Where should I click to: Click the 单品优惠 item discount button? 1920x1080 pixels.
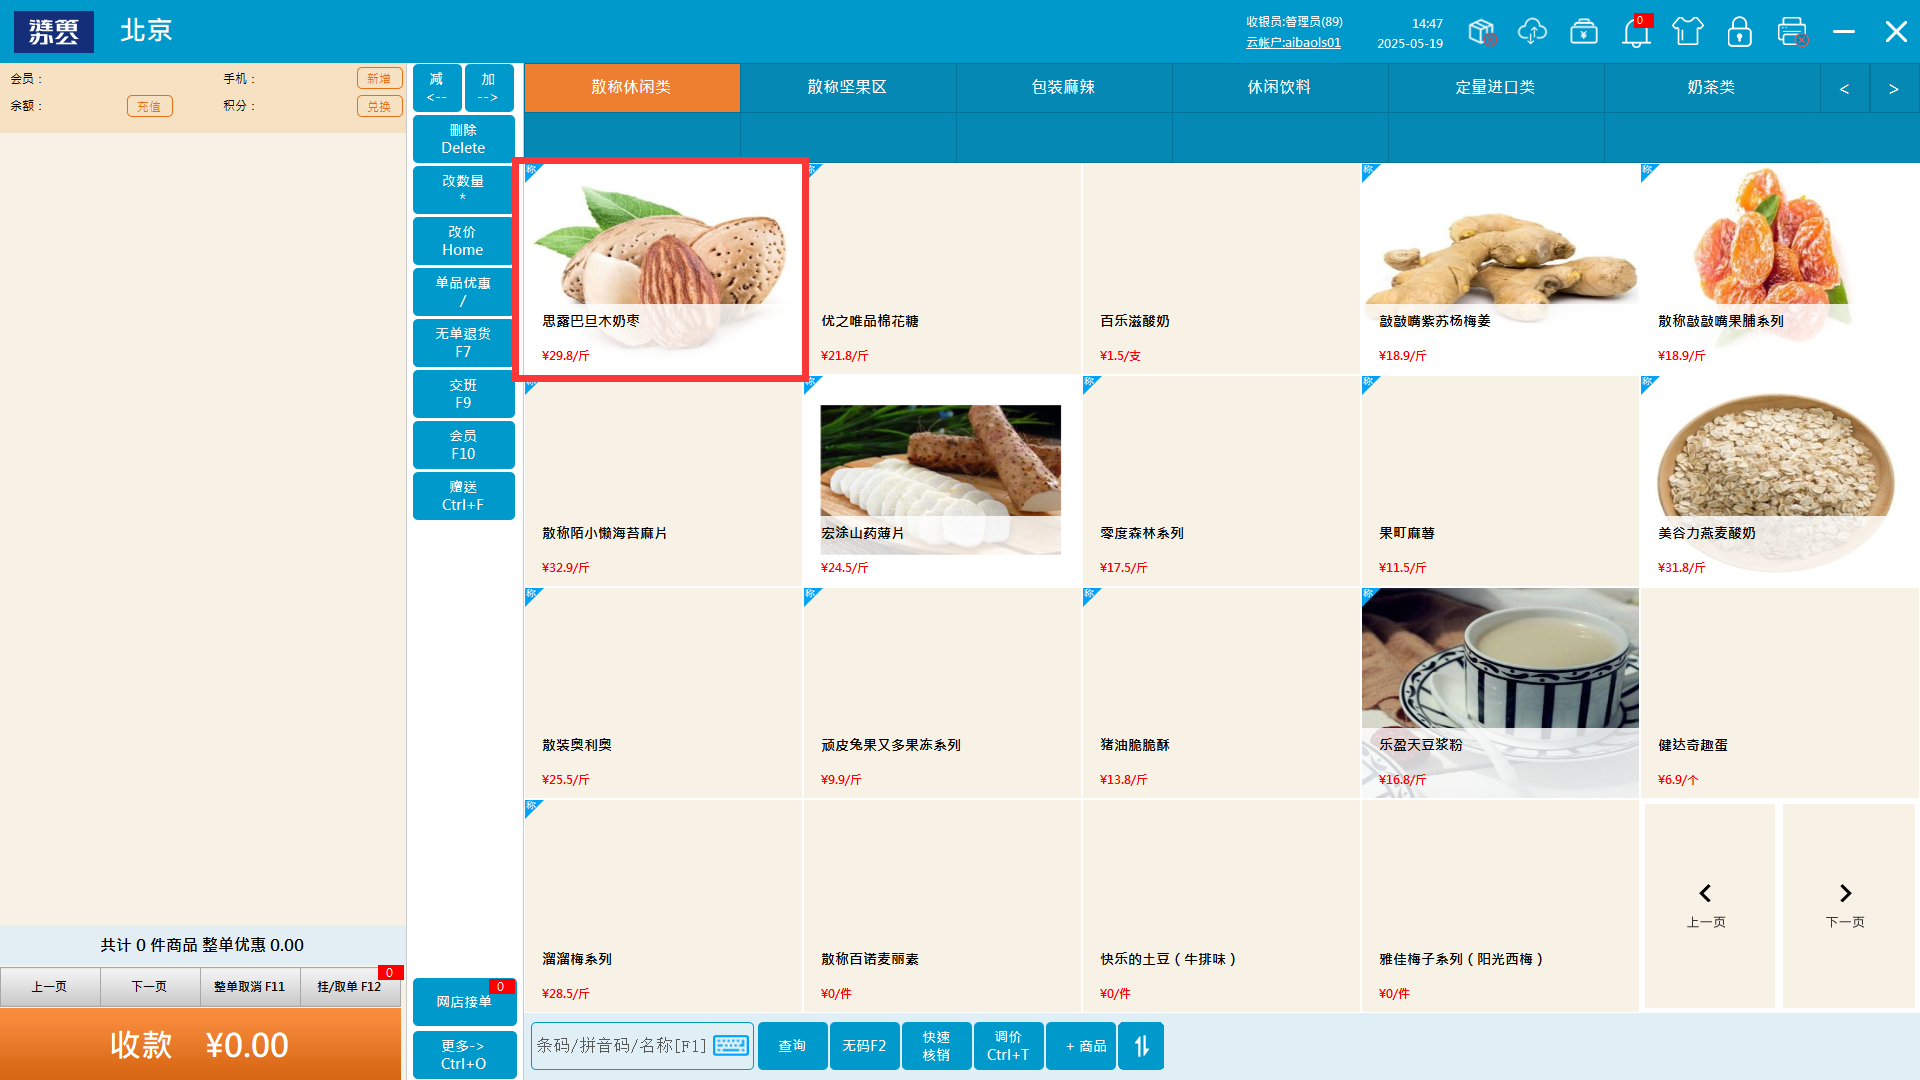pos(464,292)
